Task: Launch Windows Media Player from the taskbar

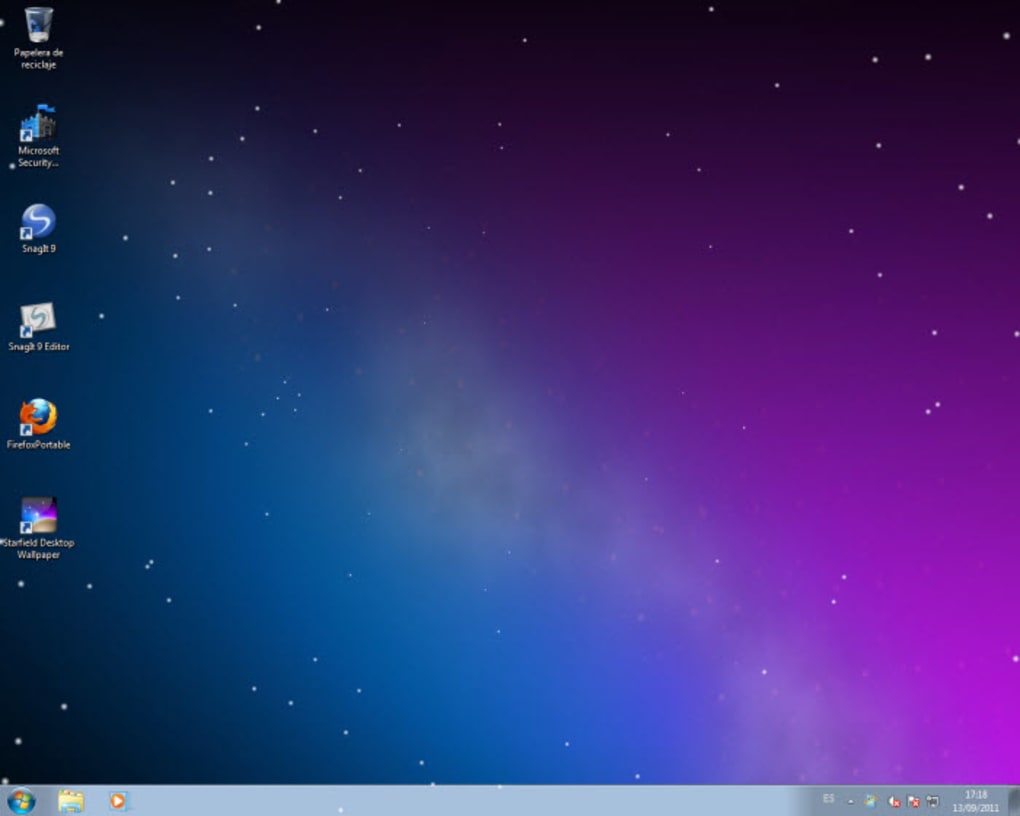Action: pyautogui.click(x=119, y=801)
